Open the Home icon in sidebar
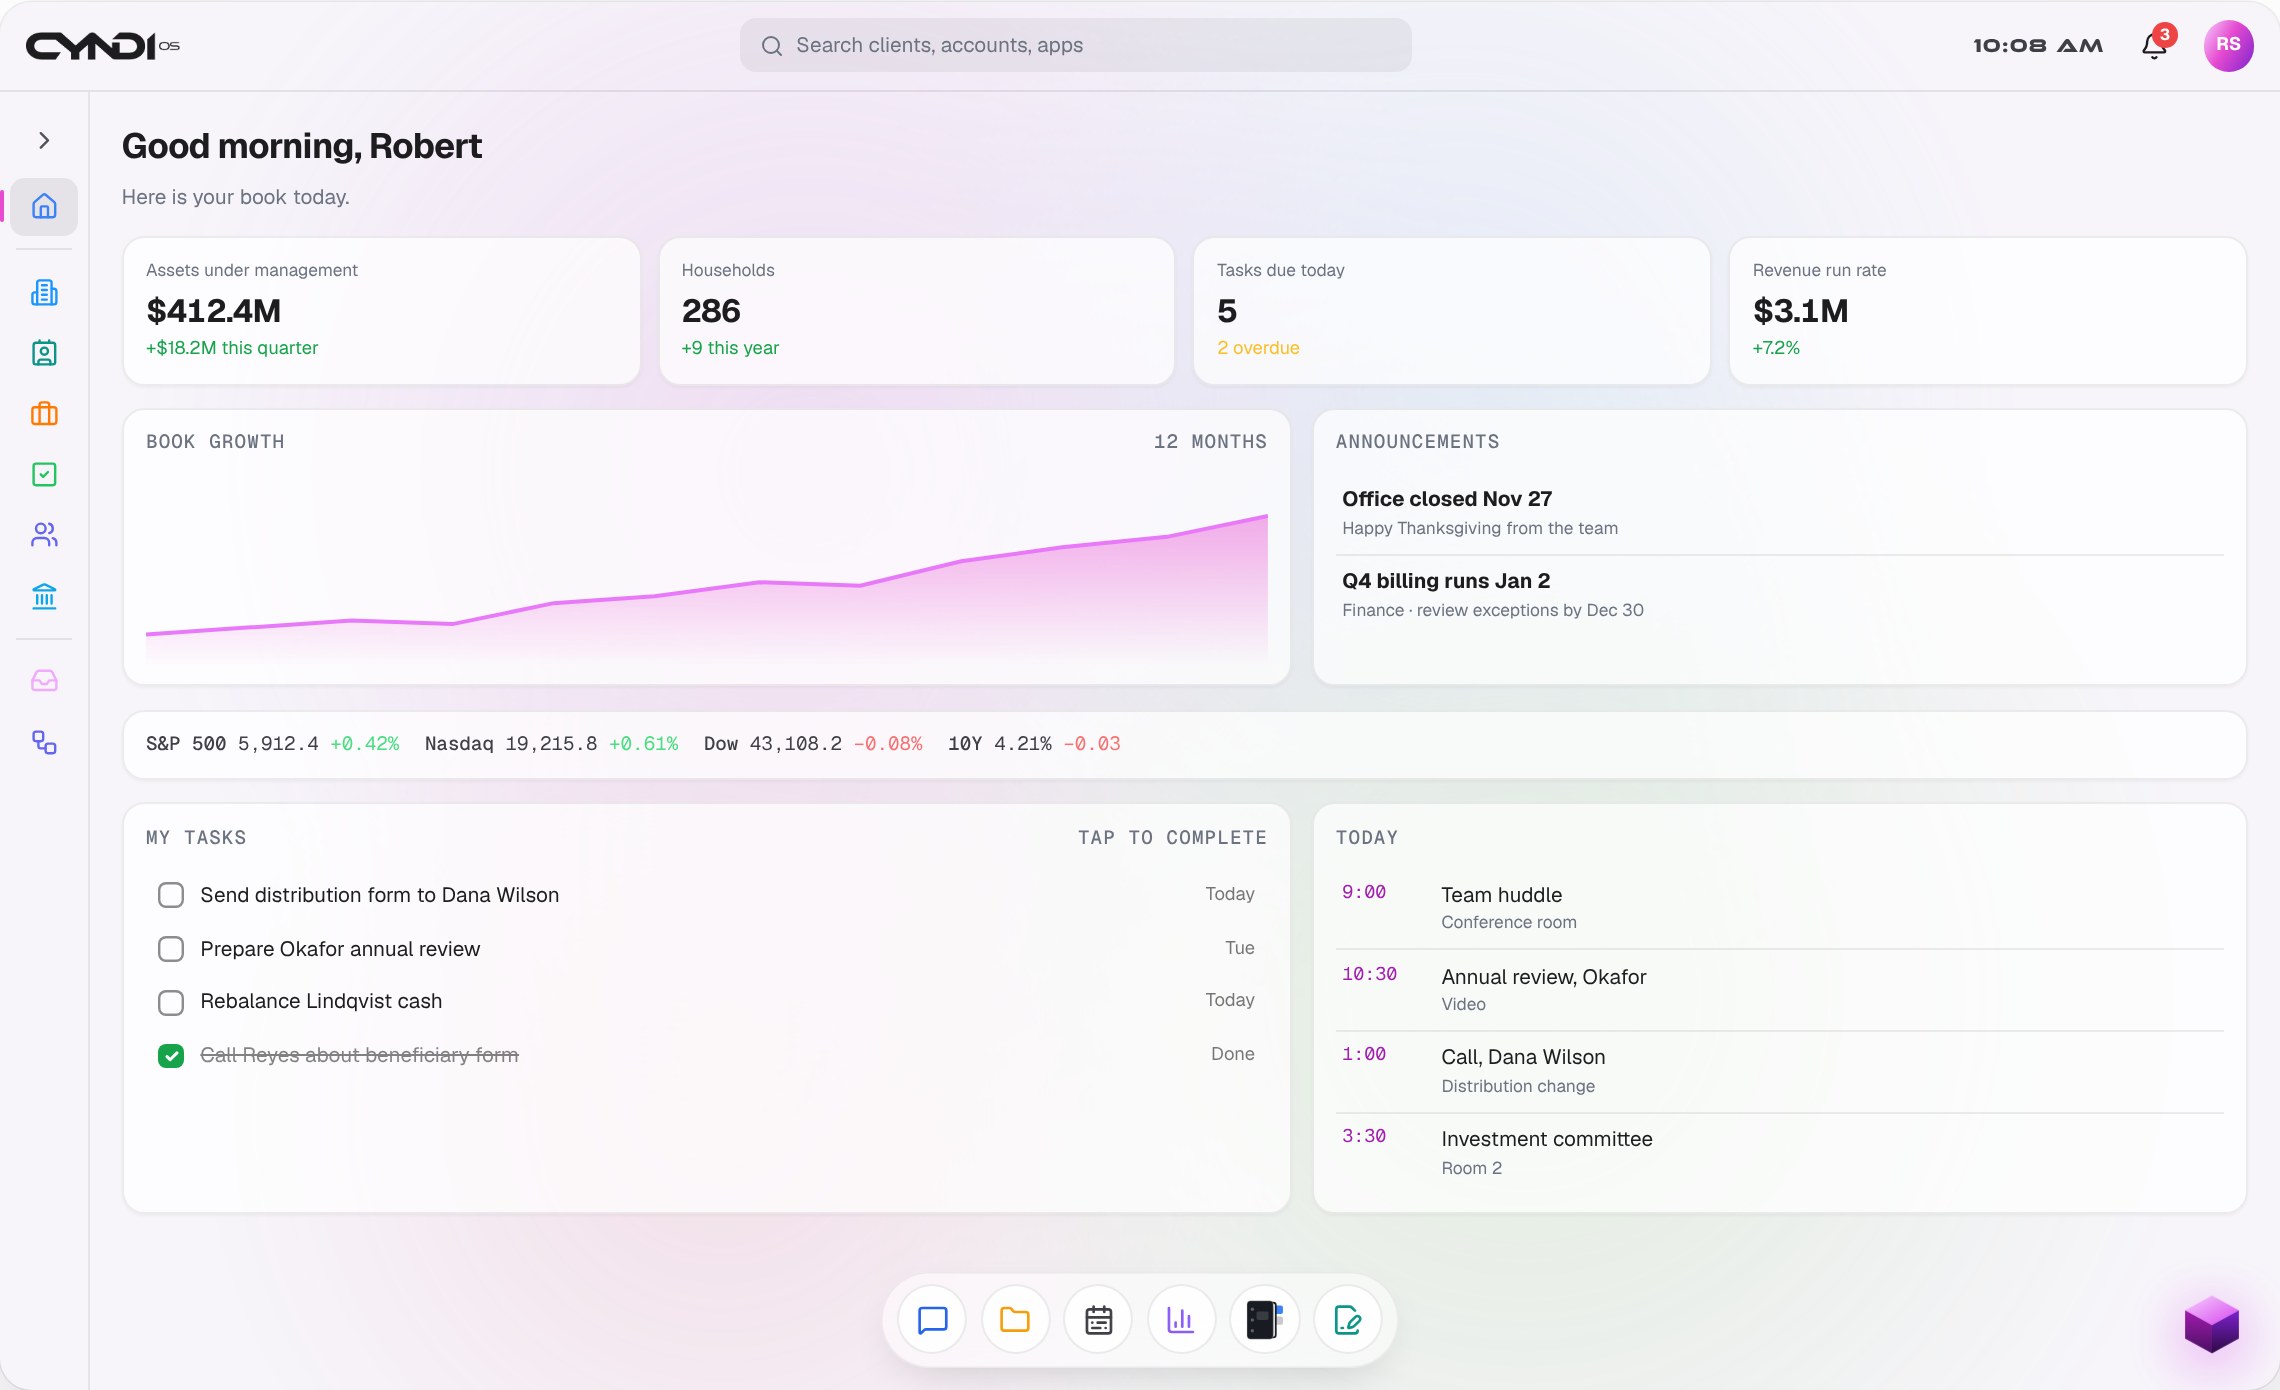Viewport: 2280px width, 1390px height. (44, 207)
